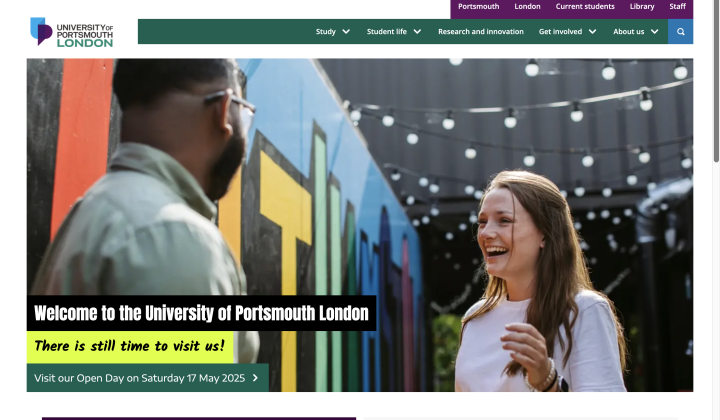Click the arrow beside the Open Day link
720x420 pixels.
[255, 378]
